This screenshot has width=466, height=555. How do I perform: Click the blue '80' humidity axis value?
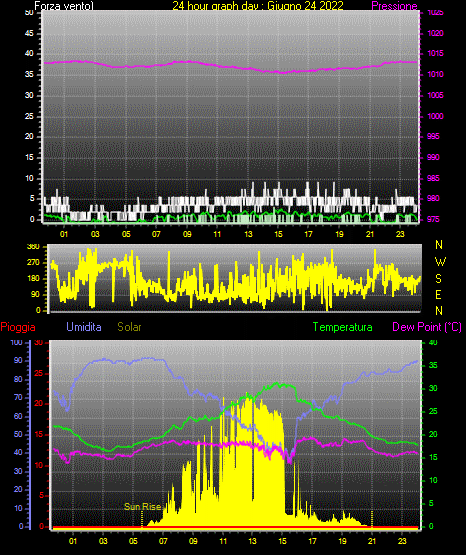coord(18,379)
